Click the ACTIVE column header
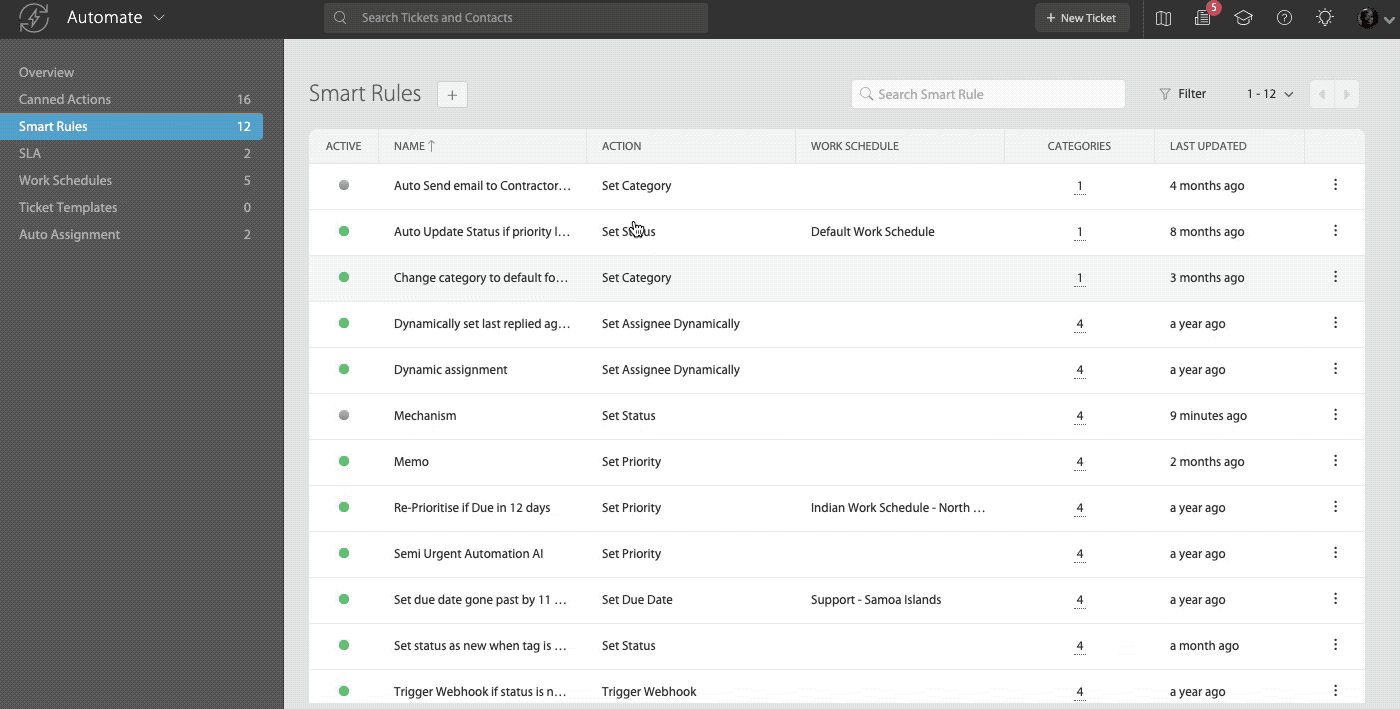Viewport: 1400px width, 709px height. (343, 146)
